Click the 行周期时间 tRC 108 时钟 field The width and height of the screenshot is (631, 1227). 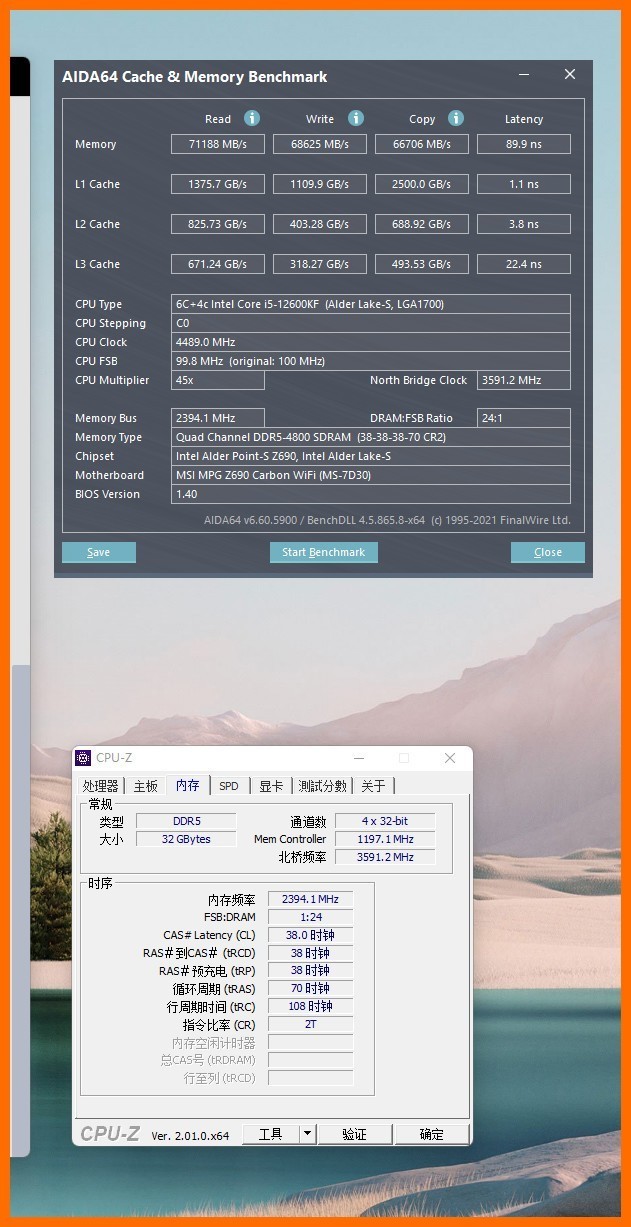[x=310, y=1006]
